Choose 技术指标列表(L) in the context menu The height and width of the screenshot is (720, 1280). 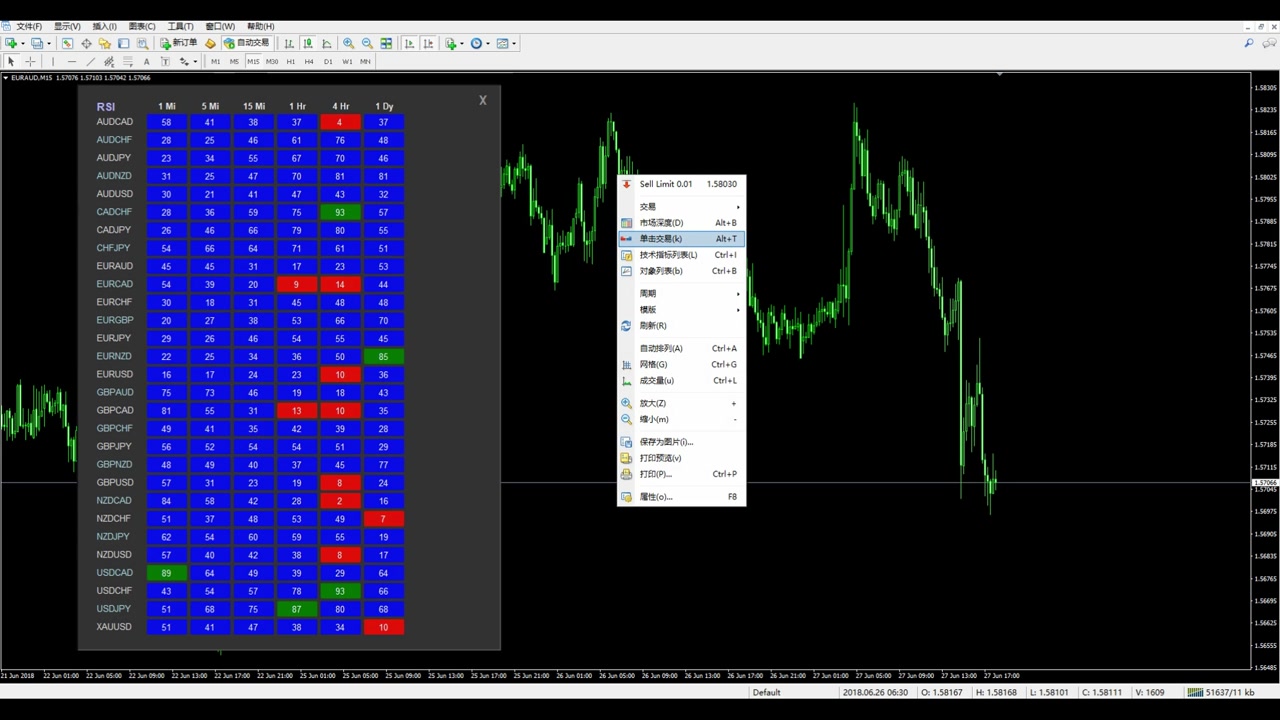(681, 255)
